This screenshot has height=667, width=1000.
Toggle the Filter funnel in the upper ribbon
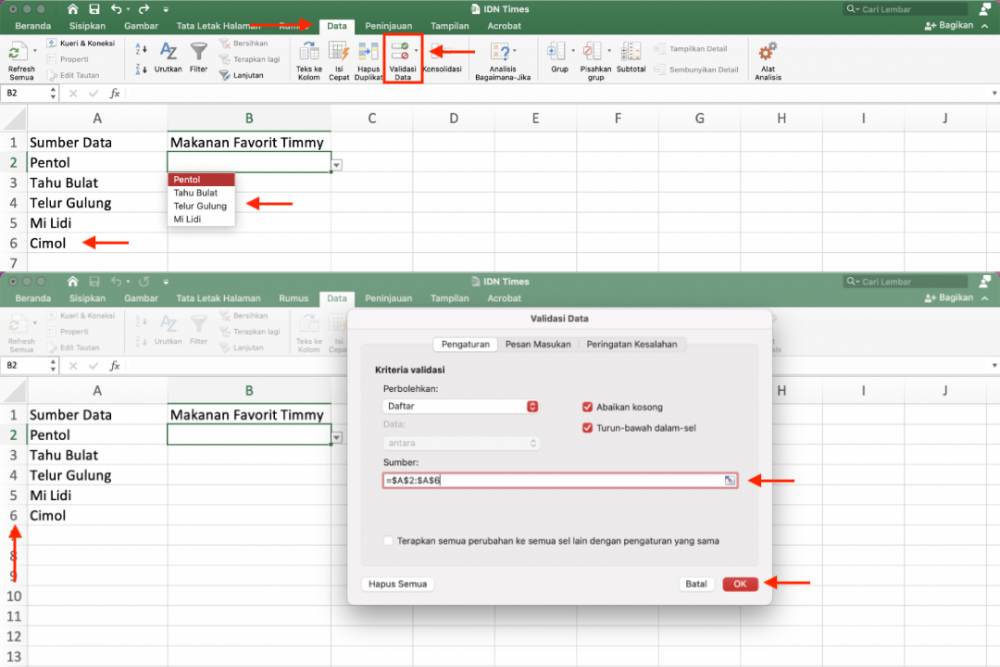point(198,57)
